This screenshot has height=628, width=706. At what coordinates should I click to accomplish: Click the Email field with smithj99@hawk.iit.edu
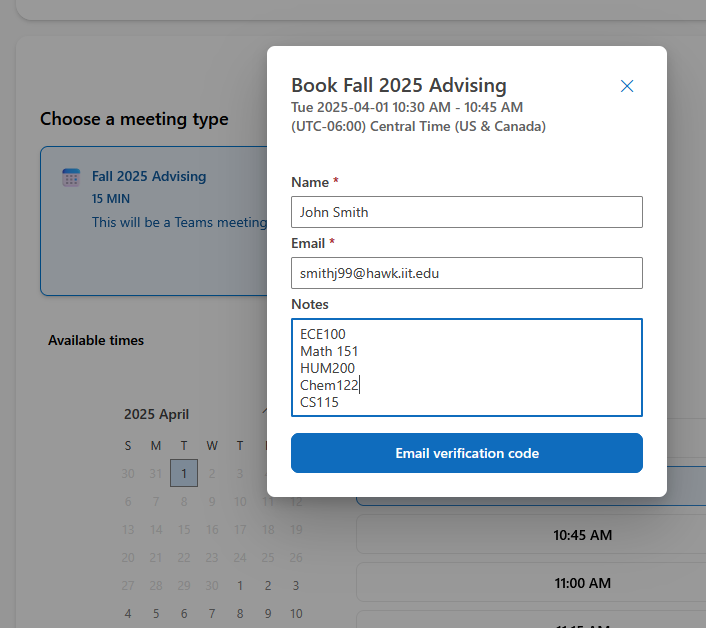tap(466, 273)
